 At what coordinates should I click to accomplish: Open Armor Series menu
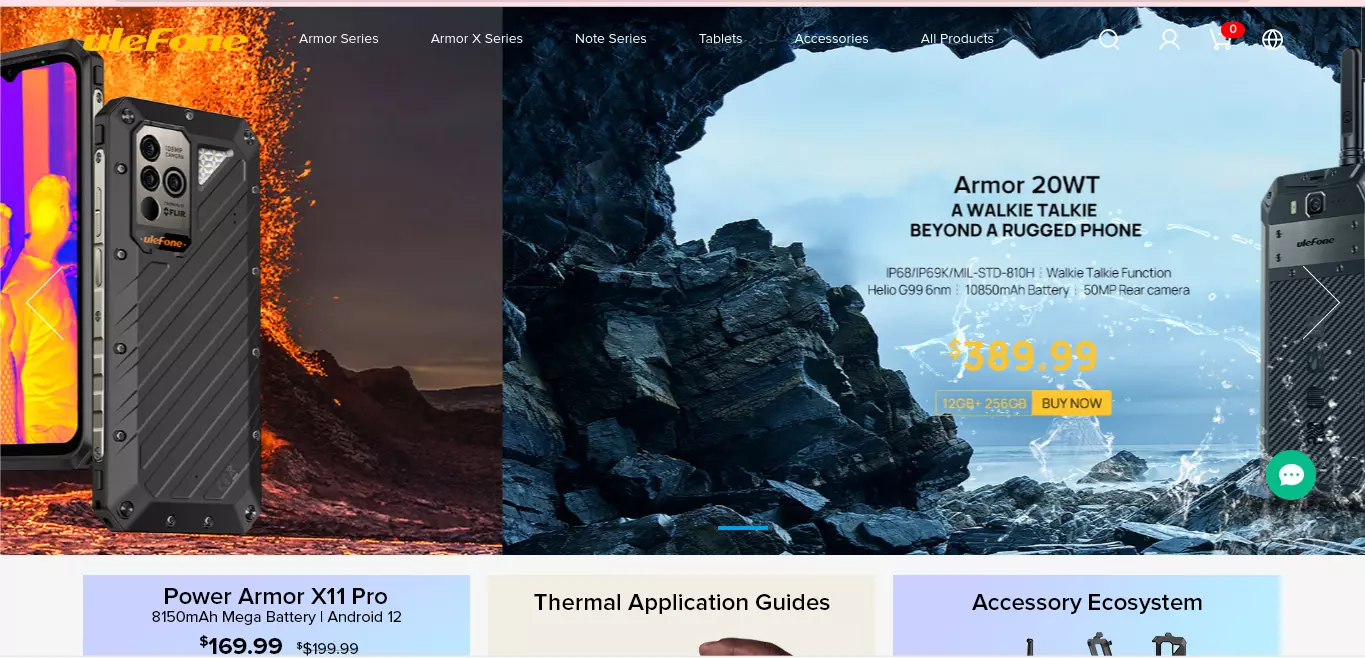(339, 39)
